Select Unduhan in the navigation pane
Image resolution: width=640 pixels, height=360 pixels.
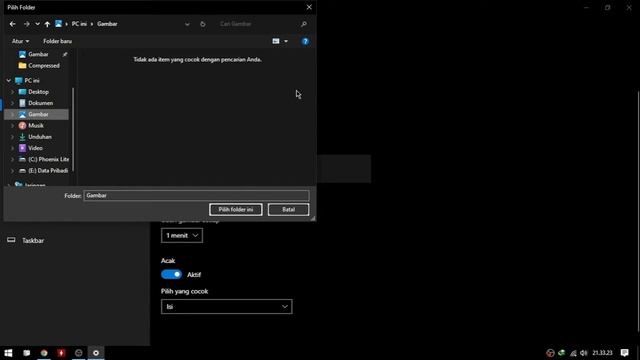point(40,137)
